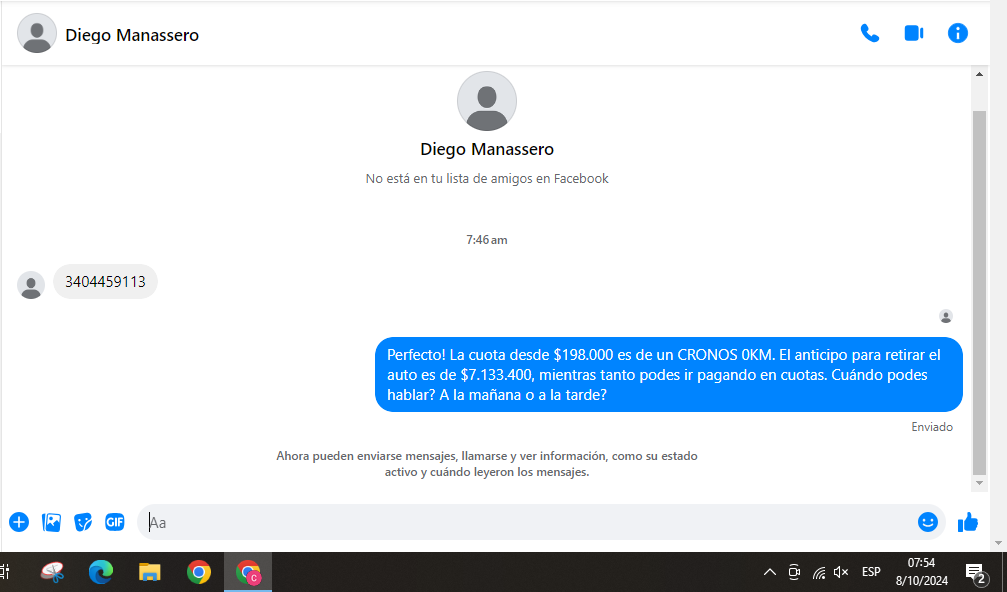Show hidden system tray icons
Viewport: 1007px width, 592px height.
pyautogui.click(x=769, y=572)
